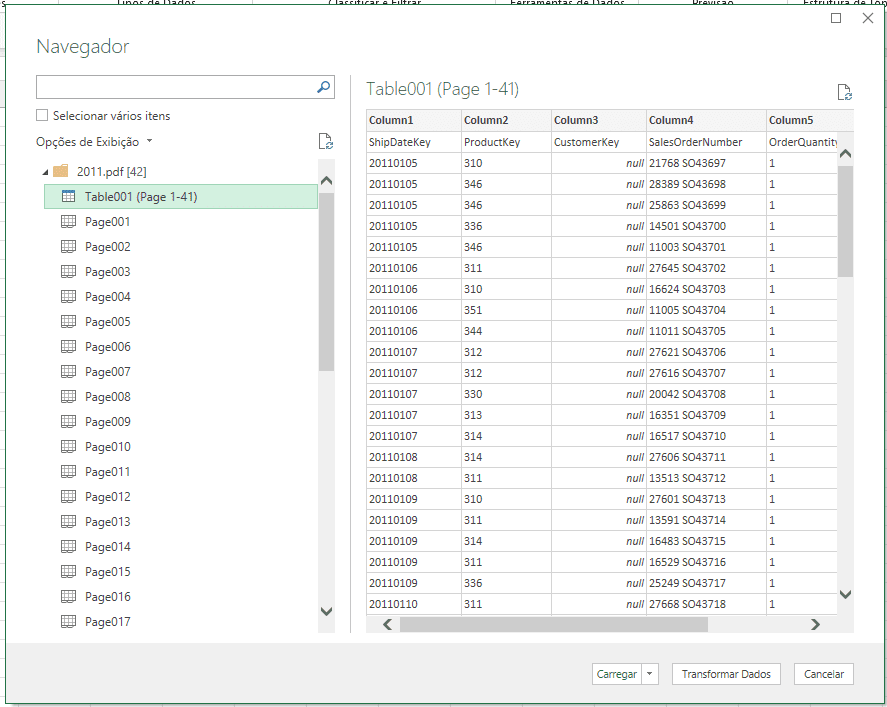The width and height of the screenshot is (887, 707).
Task: Click preview horizontal scroll right arrow
Action: tap(815, 624)
